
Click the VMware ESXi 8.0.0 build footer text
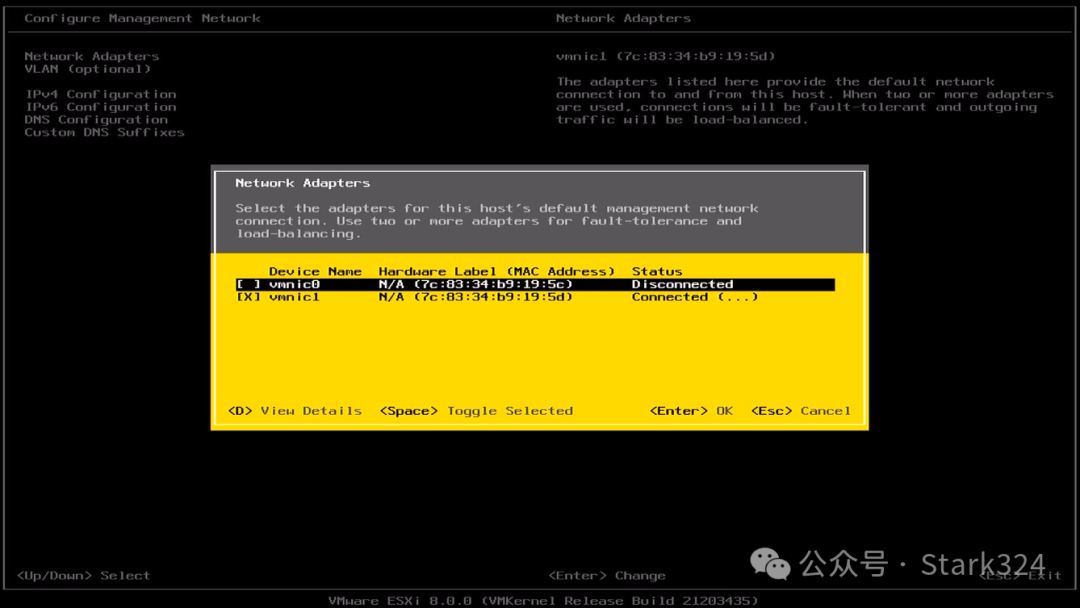coord(543,601)
